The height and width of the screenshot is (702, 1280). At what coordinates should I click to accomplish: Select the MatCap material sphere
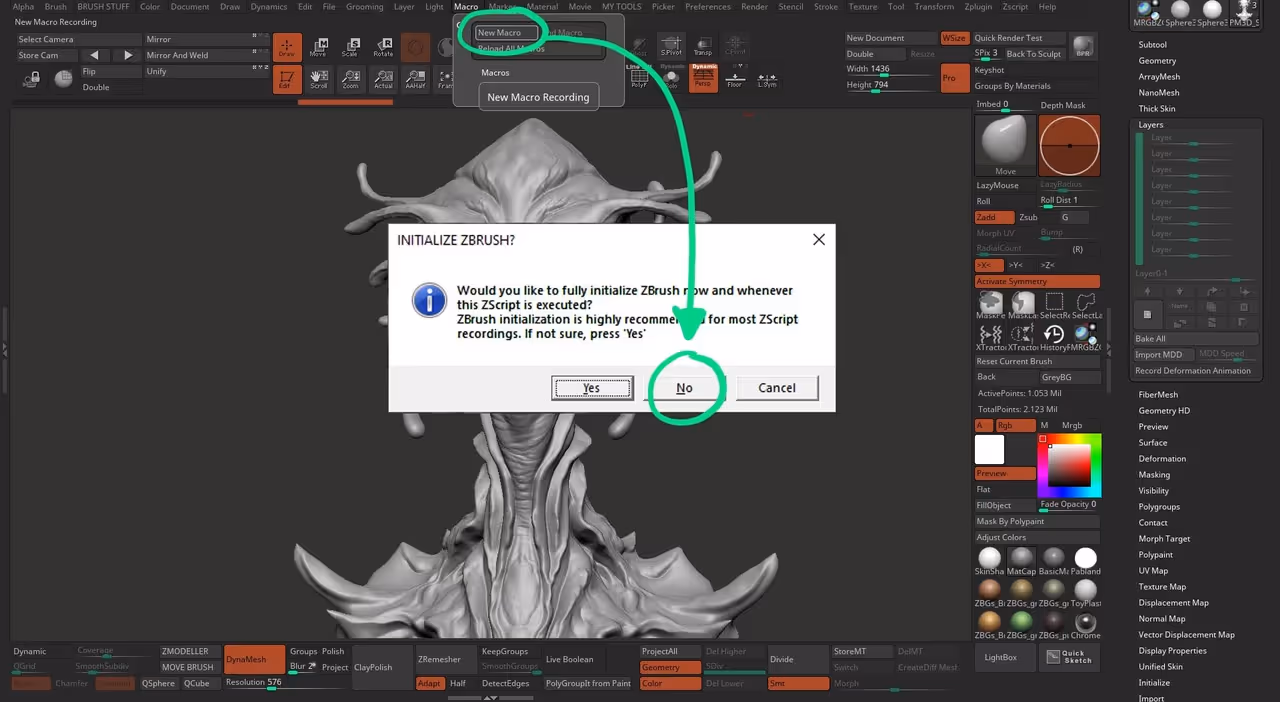[x=1022, y=561]
